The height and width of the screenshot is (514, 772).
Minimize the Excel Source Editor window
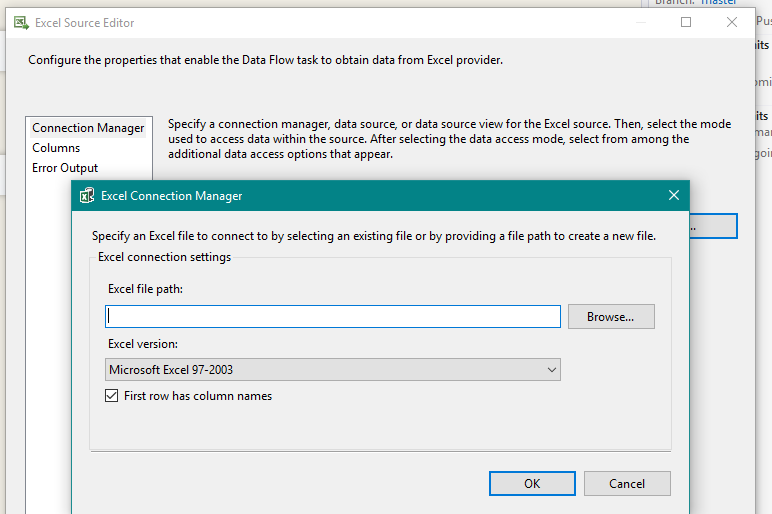click(640, 22)
